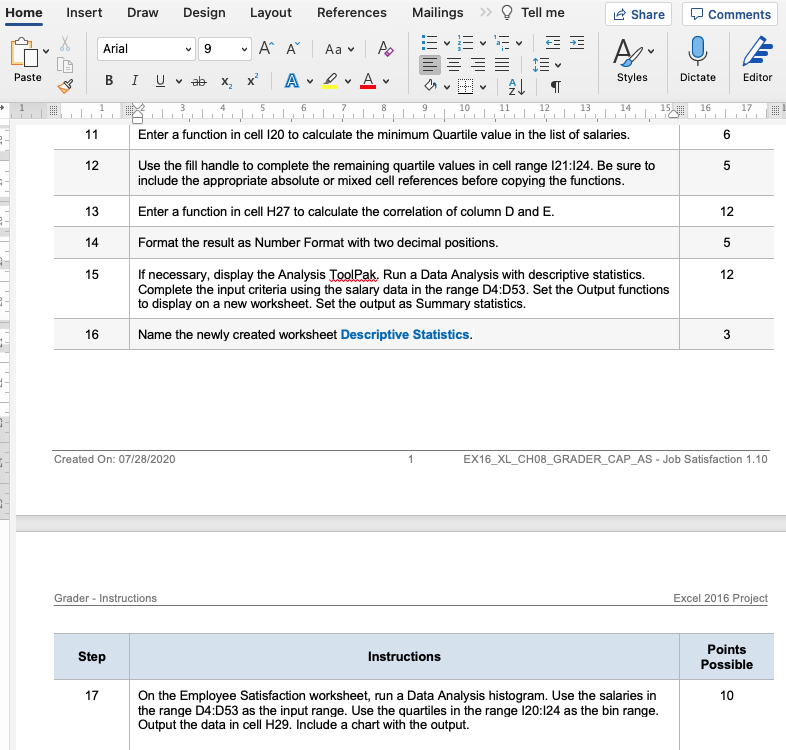
Task: Click footer text Created On: 07/28/2020
Action: 115,459
